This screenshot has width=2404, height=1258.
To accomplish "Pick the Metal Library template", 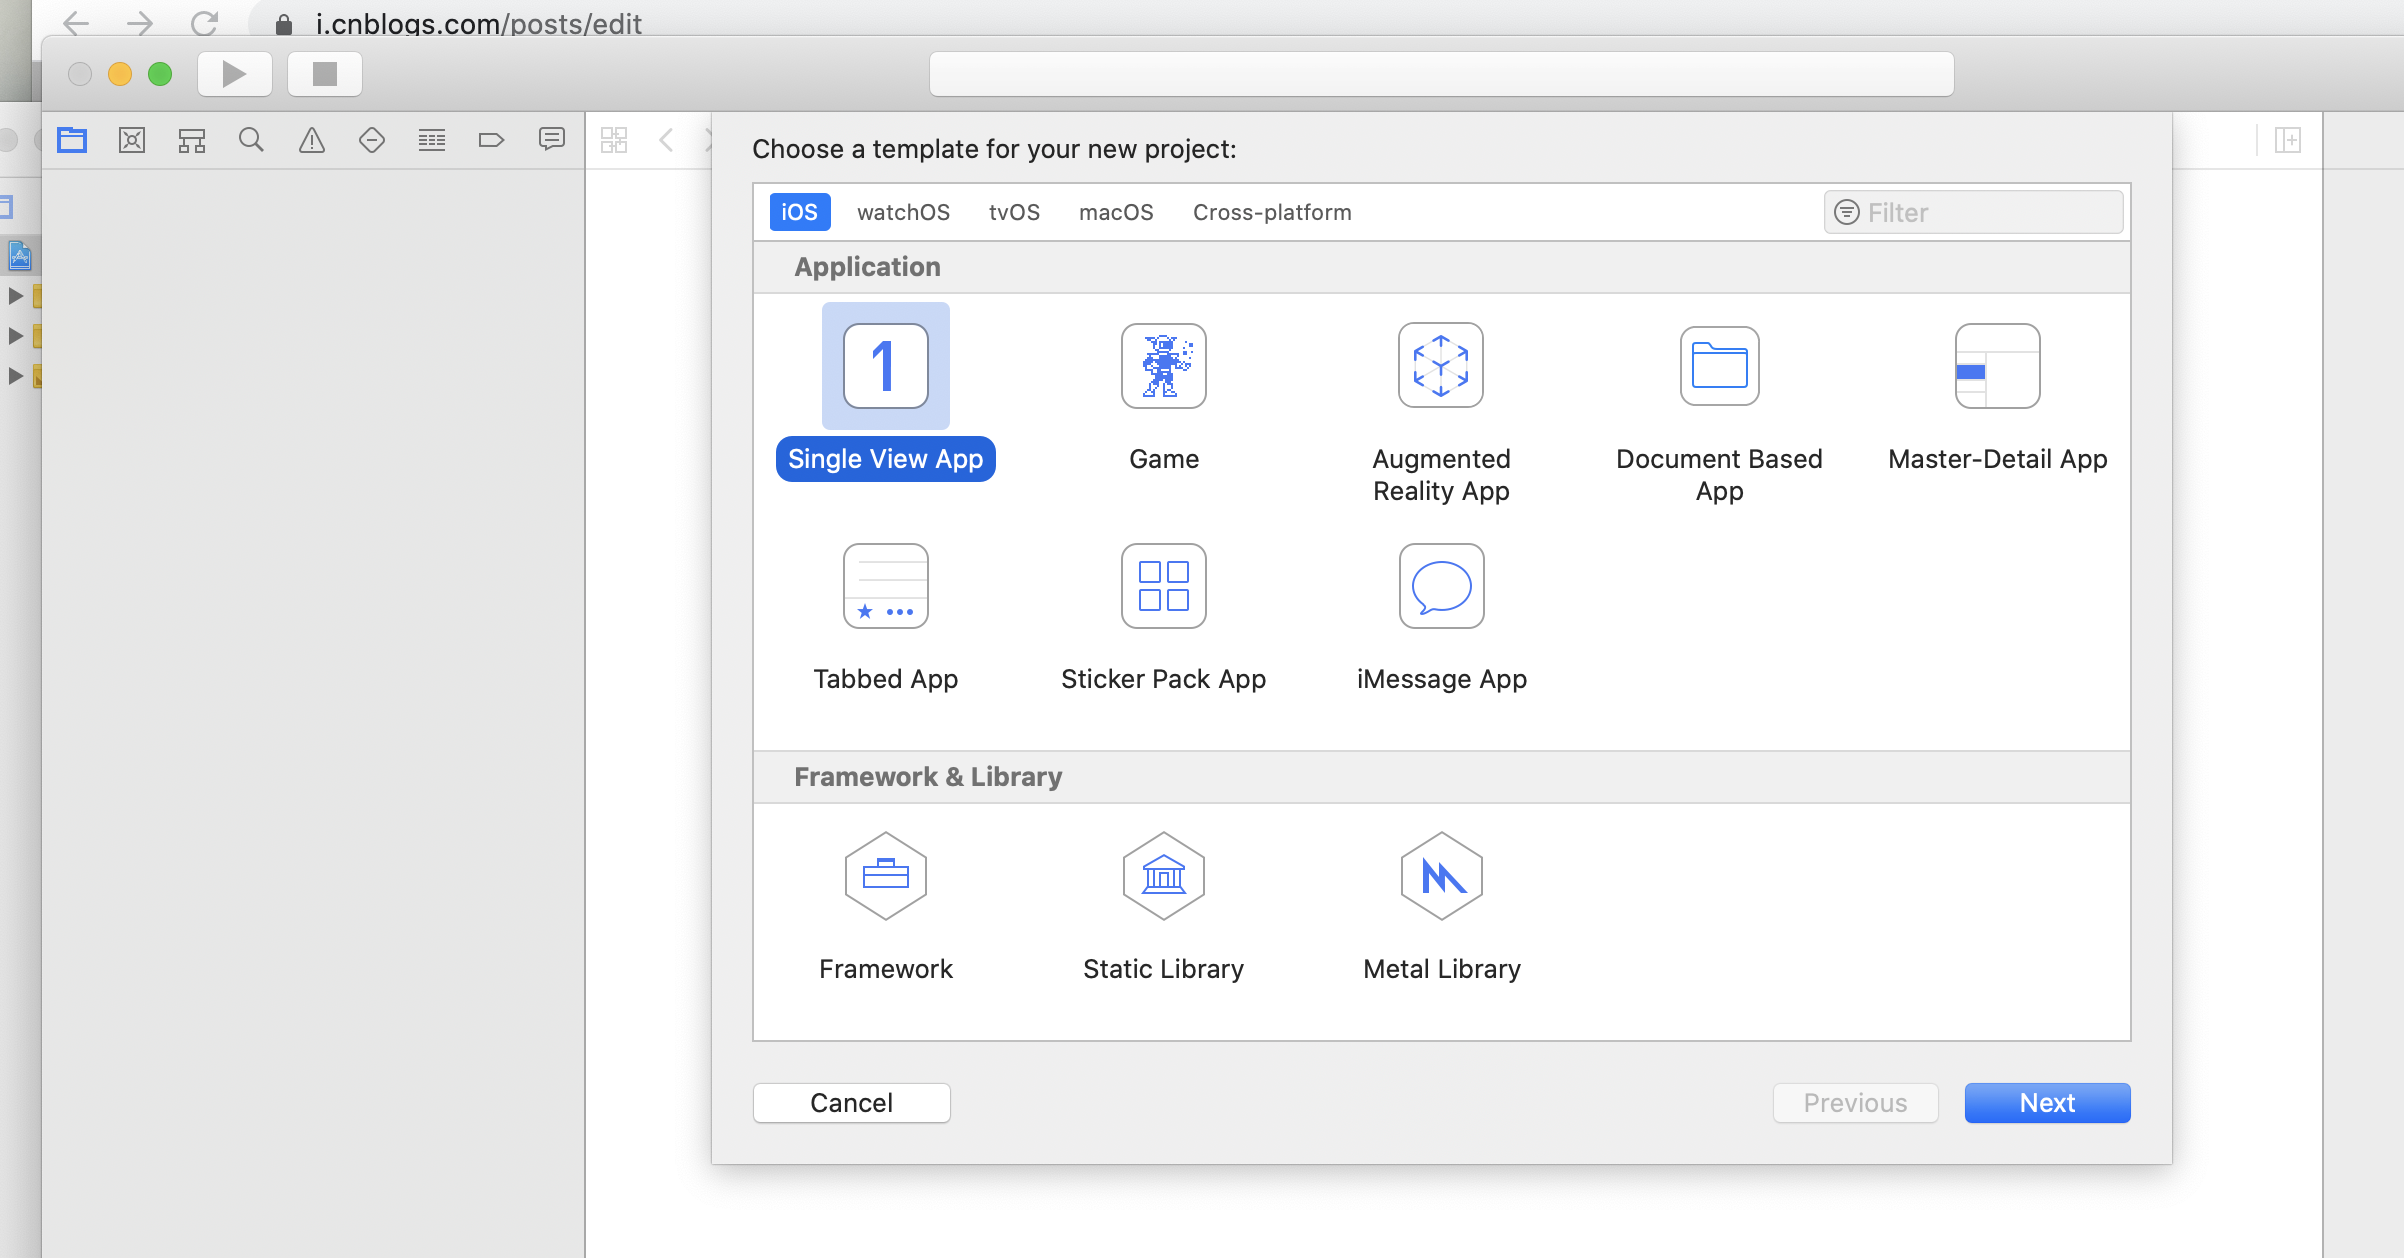I will pos(1441,876).
